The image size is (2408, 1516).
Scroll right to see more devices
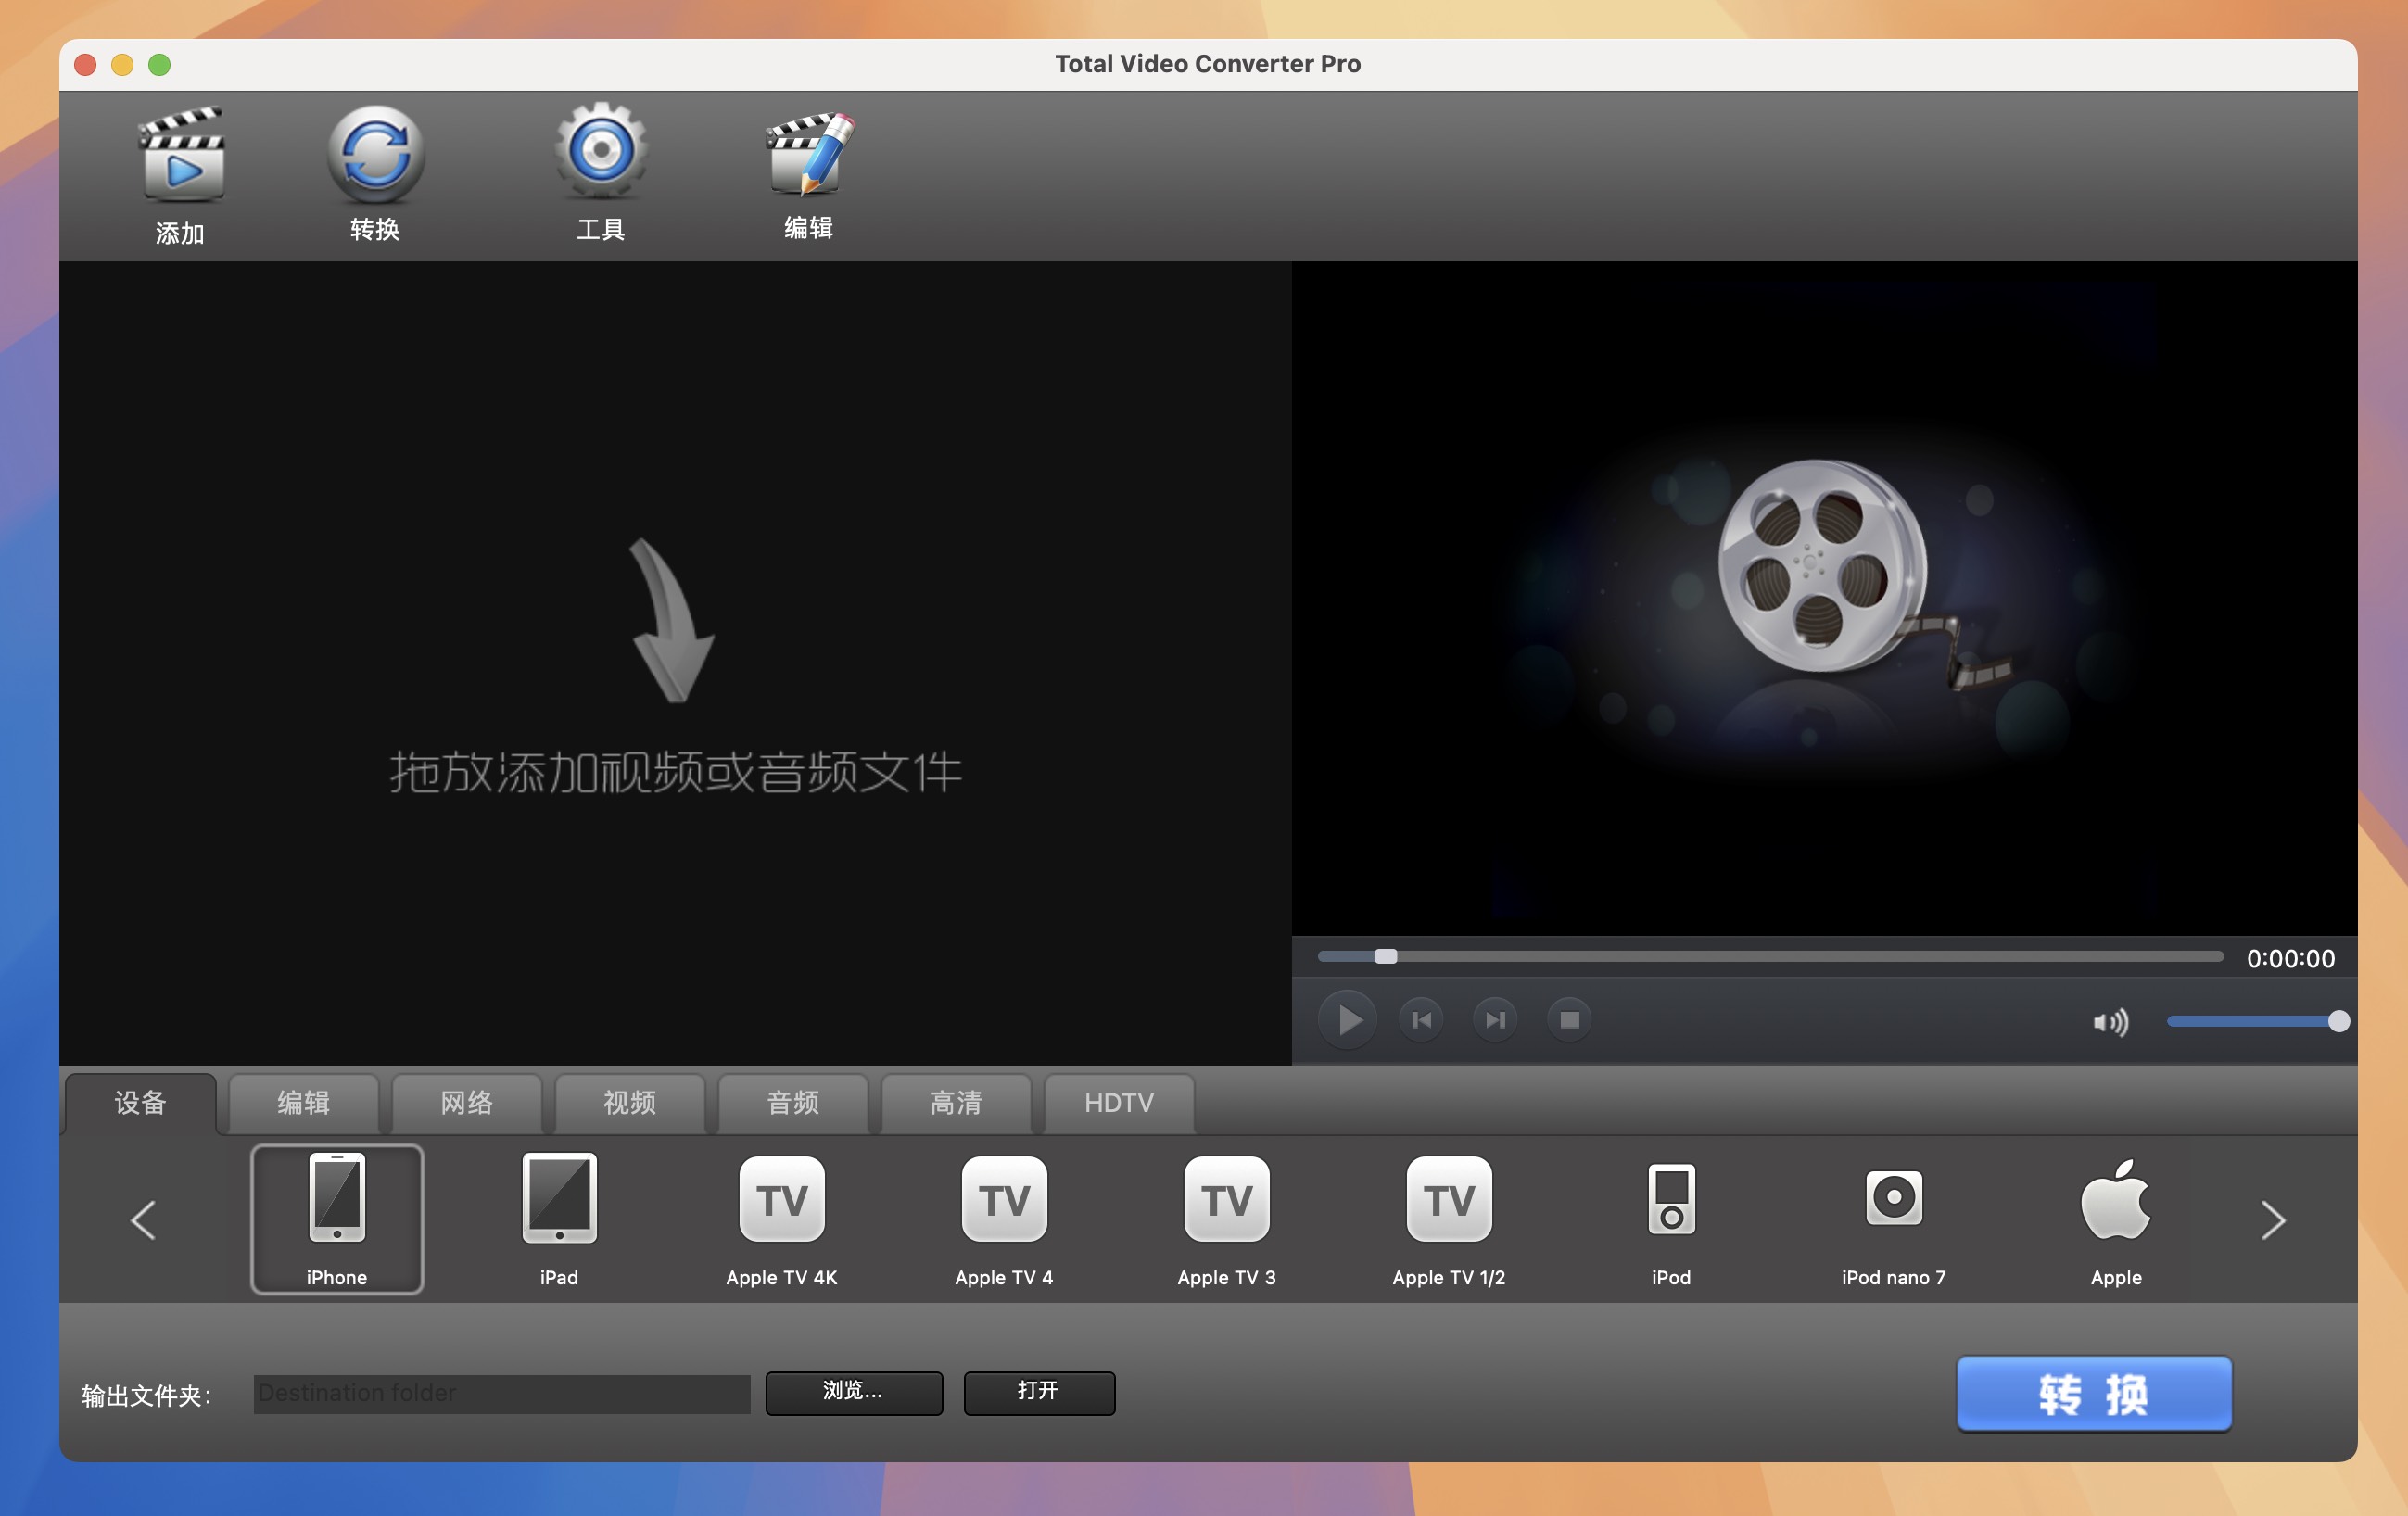[x=2274, y=1218]
